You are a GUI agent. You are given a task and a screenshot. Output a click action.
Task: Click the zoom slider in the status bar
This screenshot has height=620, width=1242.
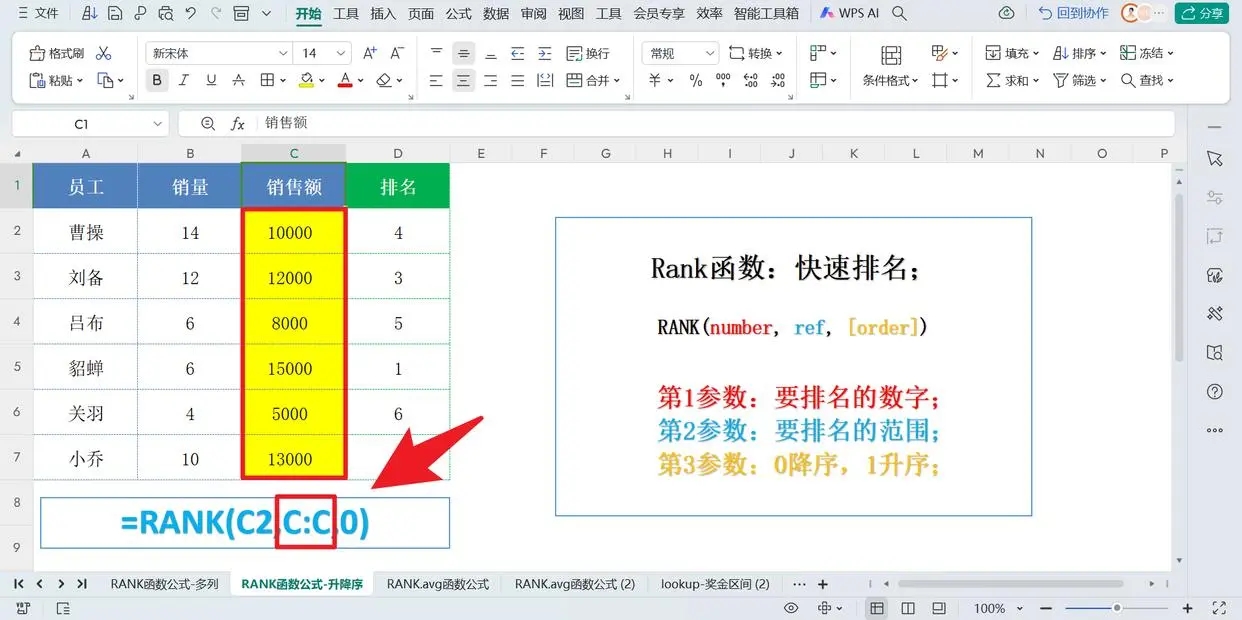(x=1117, y=608)
